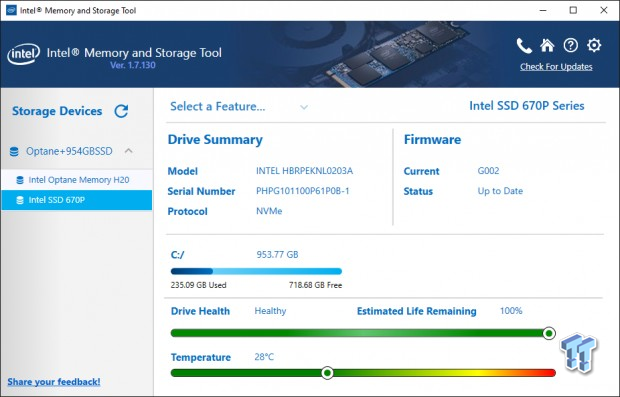Image resolution: width=620 pixels, height=397 pixels.
Task: Click the Up to Date firmware status
Action: pyautogui.click(x=500, y=191)
